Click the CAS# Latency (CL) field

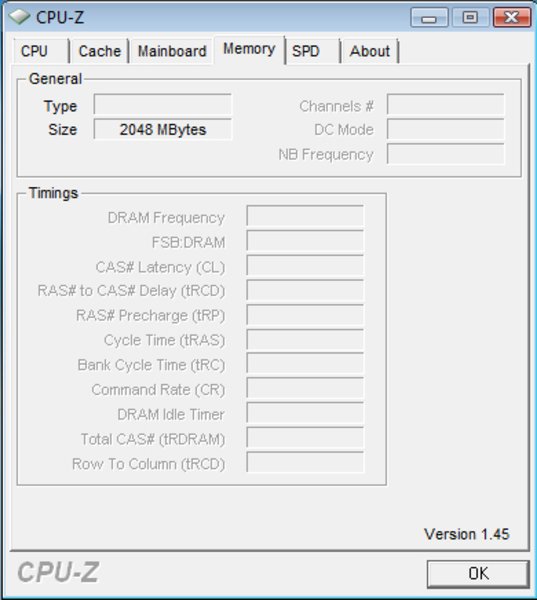pos(305,266)
